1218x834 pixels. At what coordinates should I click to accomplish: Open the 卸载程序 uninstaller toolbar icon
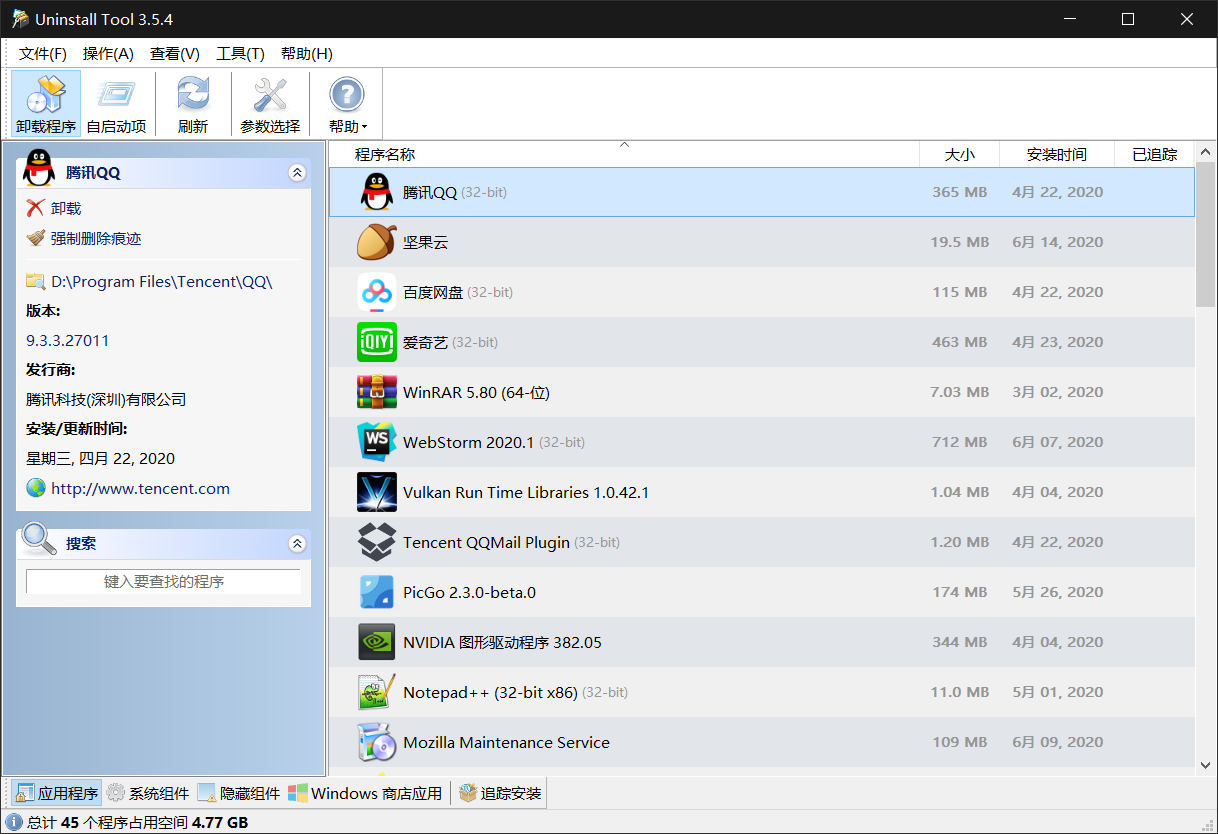coord(46,104)
